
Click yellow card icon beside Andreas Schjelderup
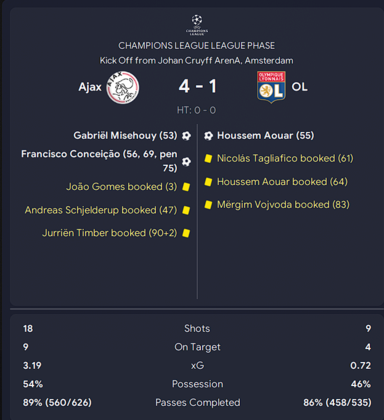point(186,210)
